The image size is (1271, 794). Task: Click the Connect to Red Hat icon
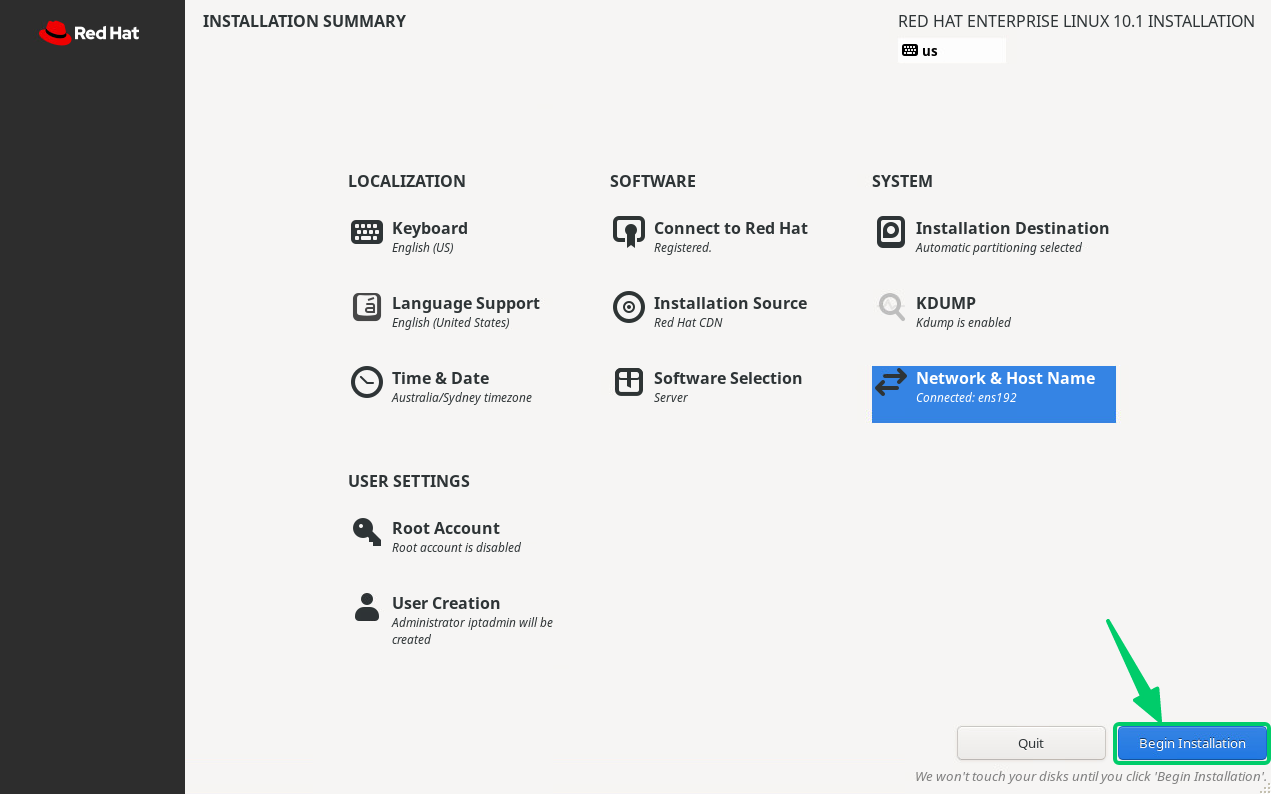tap(629, 232)
